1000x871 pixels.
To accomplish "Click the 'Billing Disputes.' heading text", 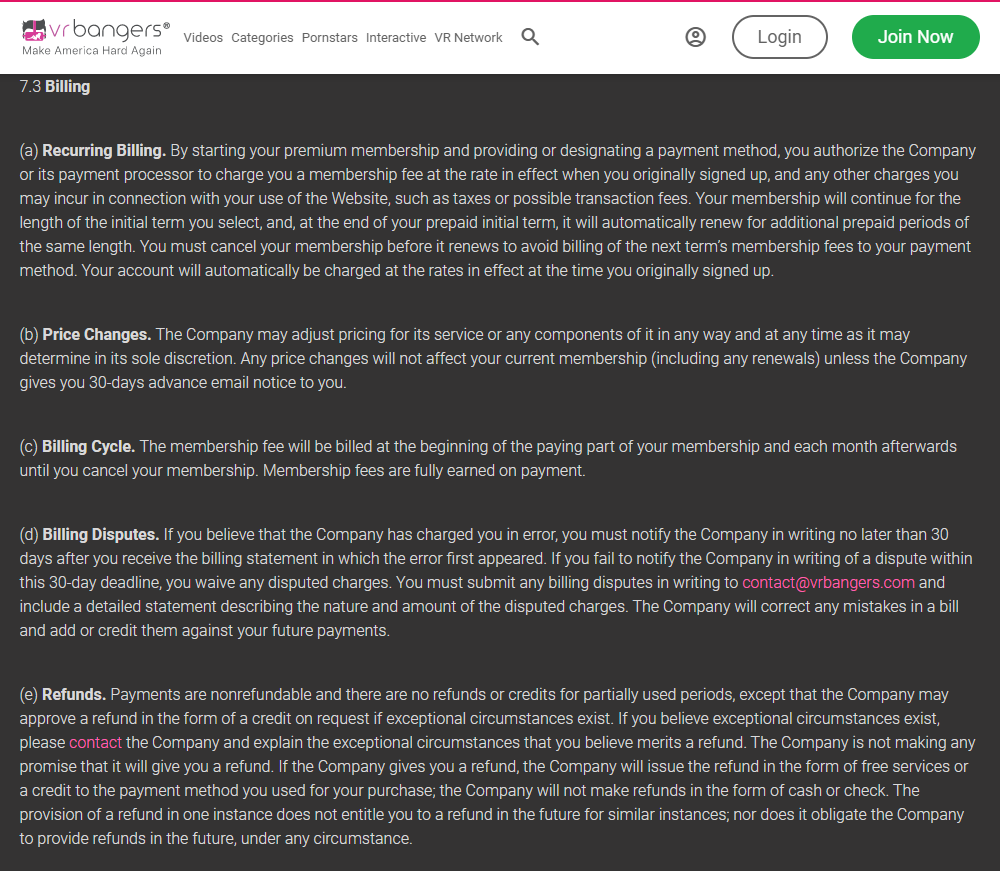I will pos(100,534).
